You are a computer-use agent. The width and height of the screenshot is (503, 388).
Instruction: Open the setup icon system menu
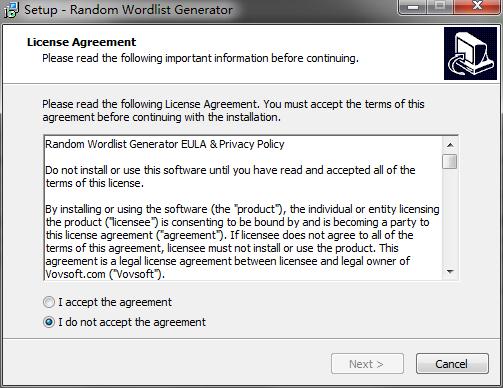(11, 10)
